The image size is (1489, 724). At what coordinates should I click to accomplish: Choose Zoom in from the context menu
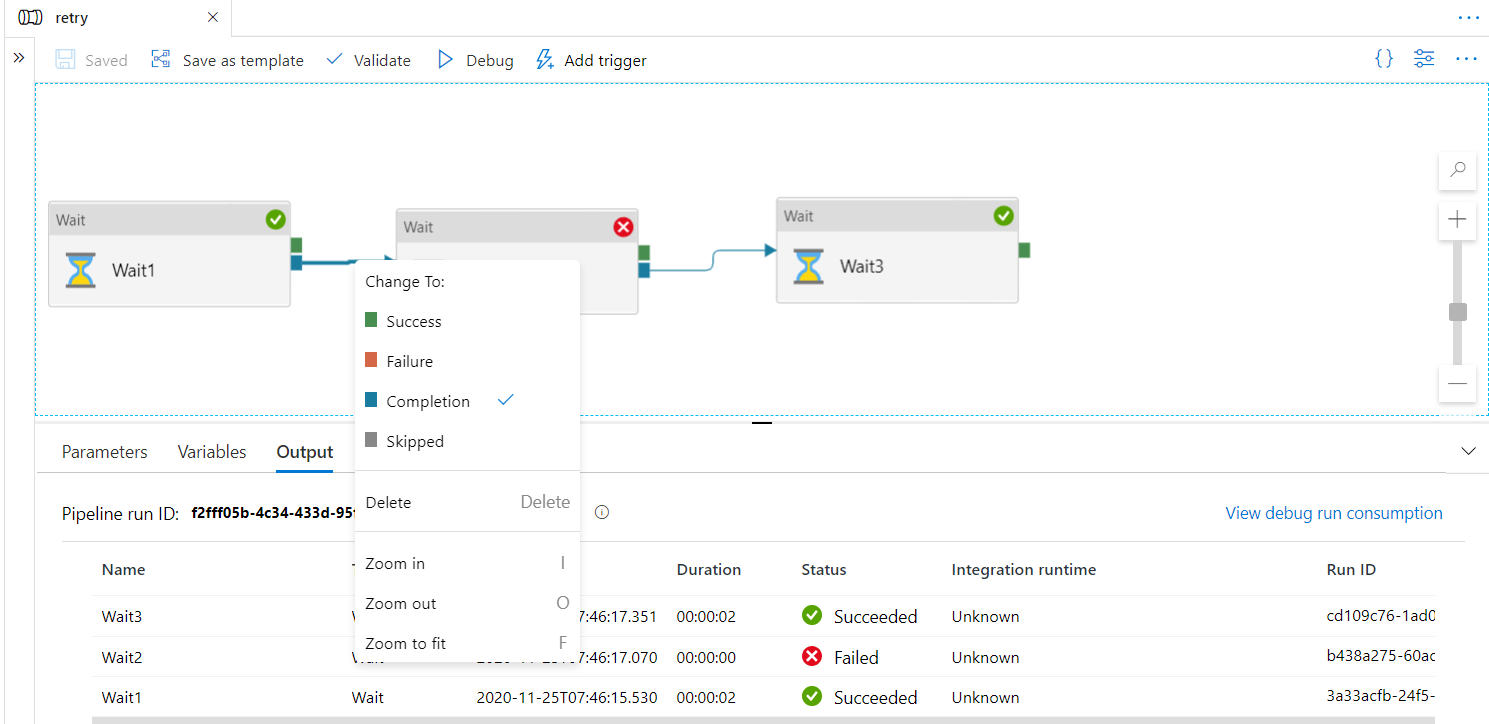[467, 563]
